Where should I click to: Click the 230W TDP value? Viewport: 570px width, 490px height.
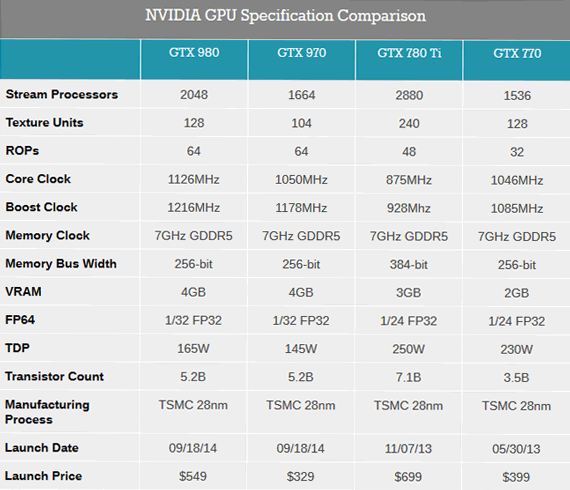tap(517, 350)
